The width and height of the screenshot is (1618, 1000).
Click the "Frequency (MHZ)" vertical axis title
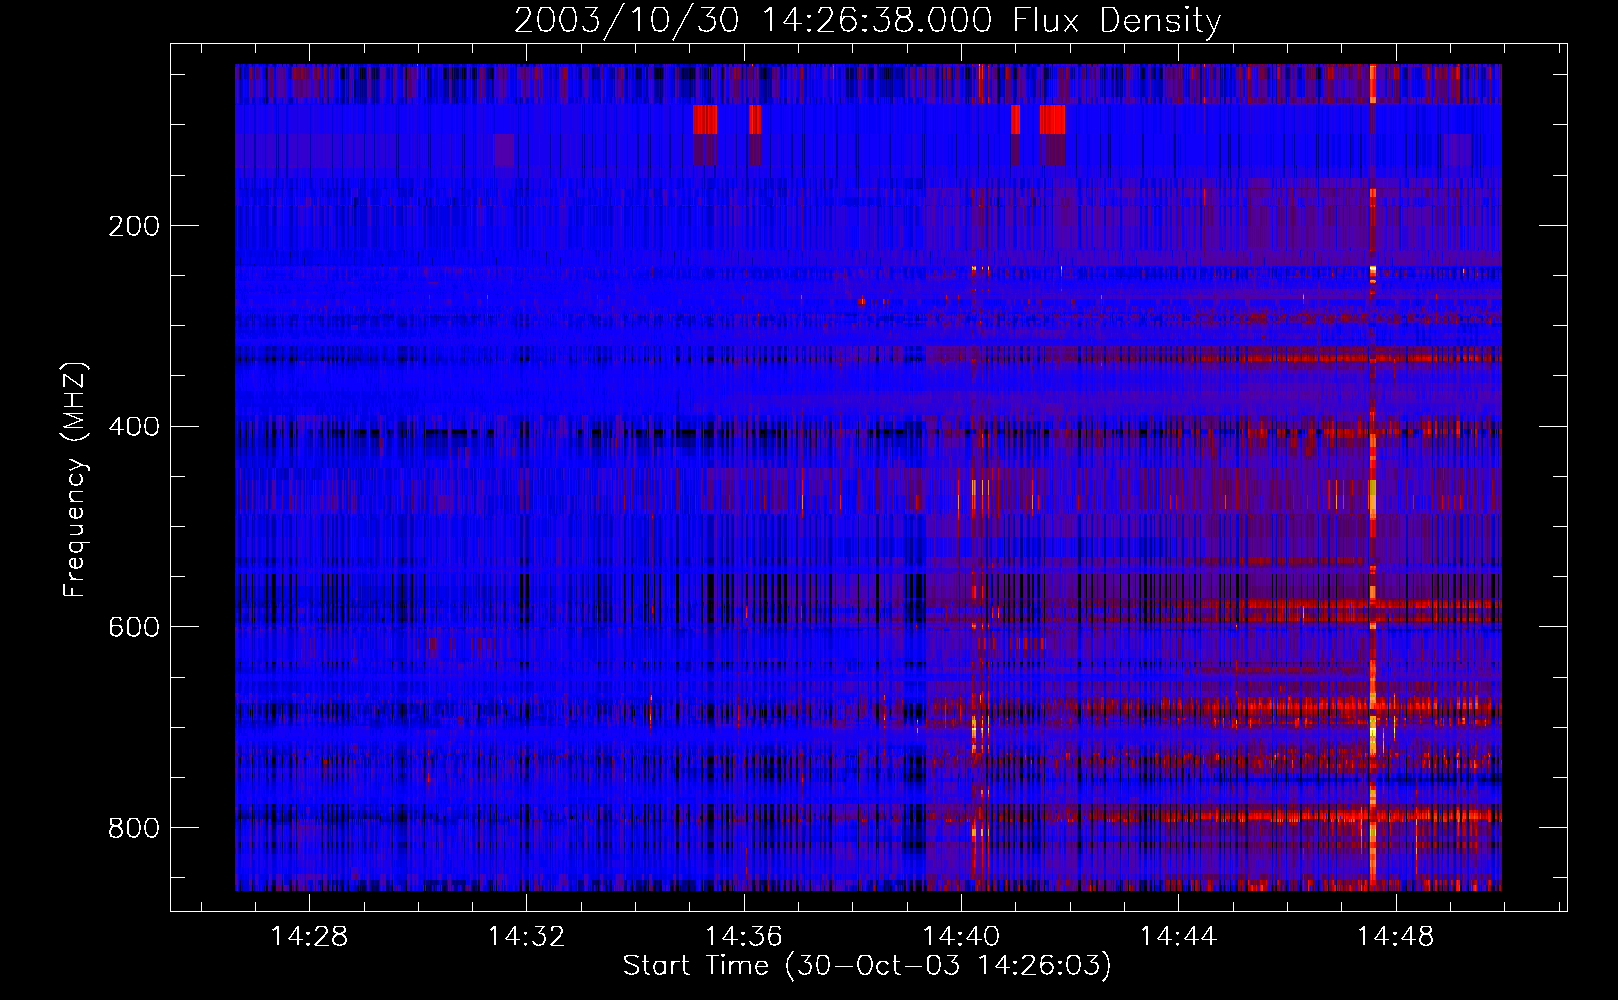tap(75, 480)
